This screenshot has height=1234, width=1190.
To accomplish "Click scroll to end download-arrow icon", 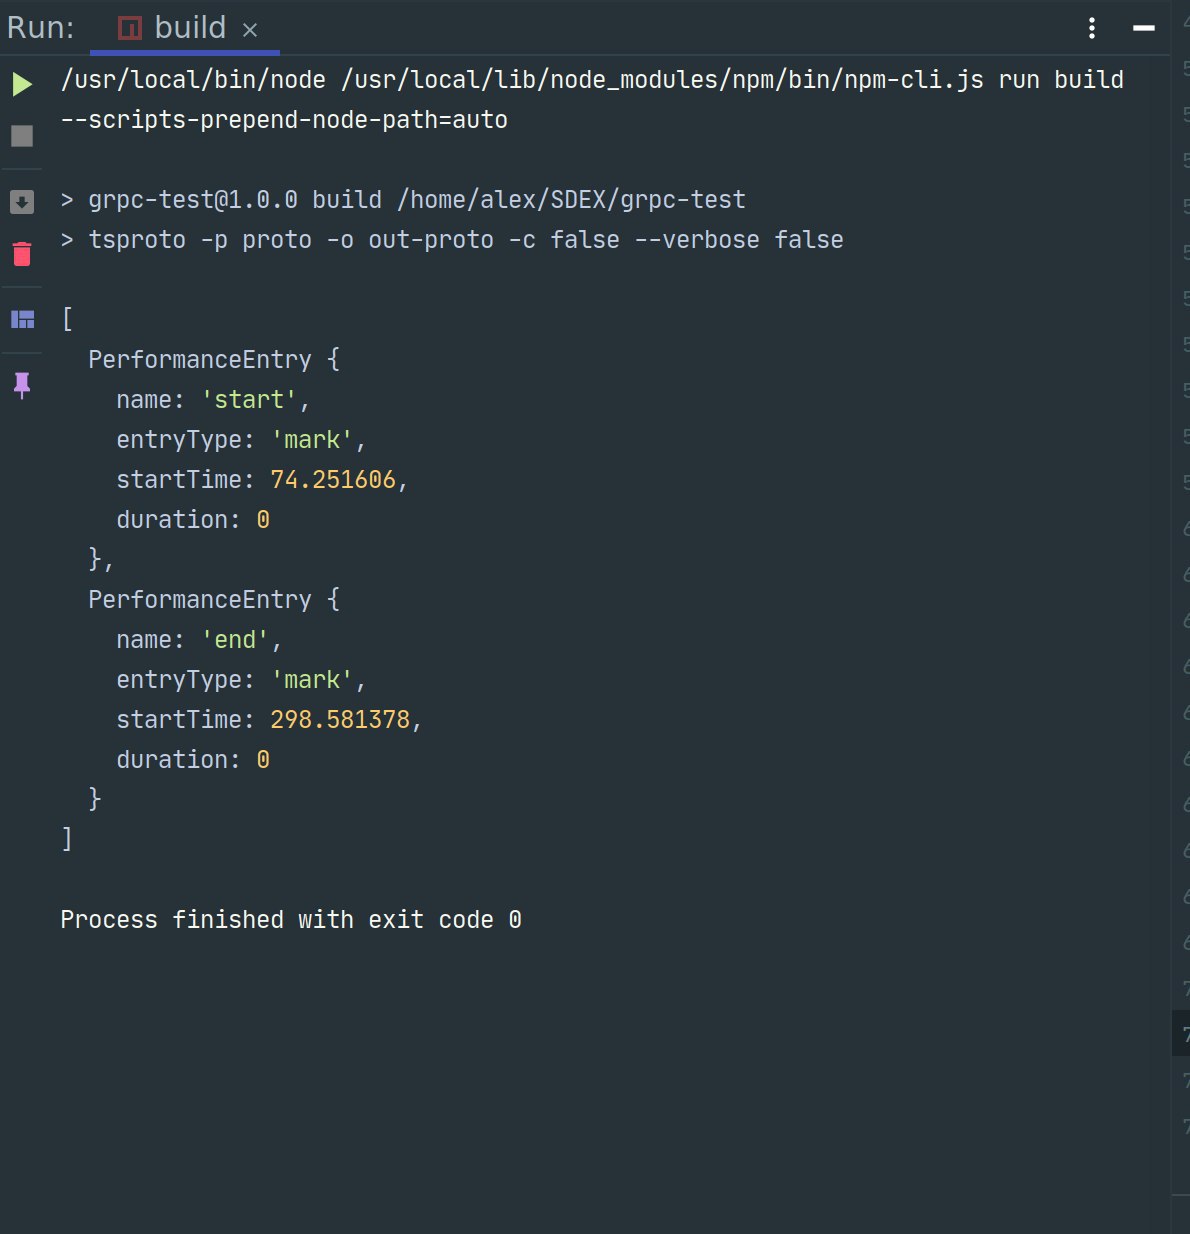I will [22, 202].
